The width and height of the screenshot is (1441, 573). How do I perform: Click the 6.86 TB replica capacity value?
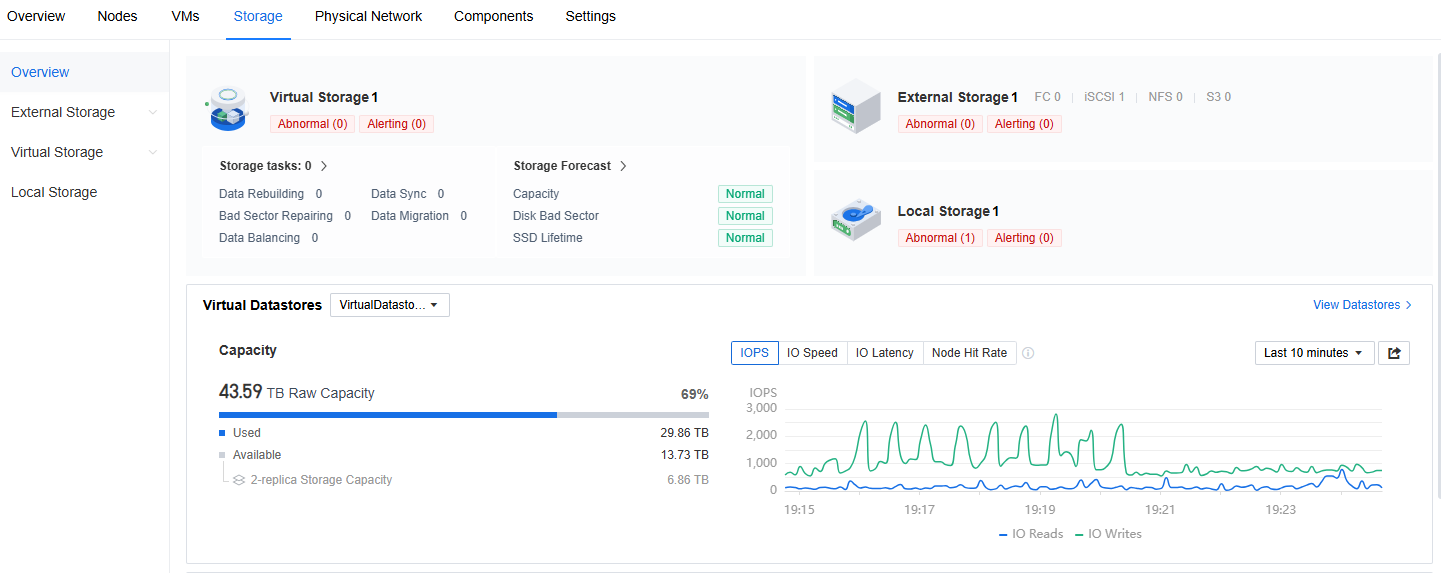click(688, 480)
